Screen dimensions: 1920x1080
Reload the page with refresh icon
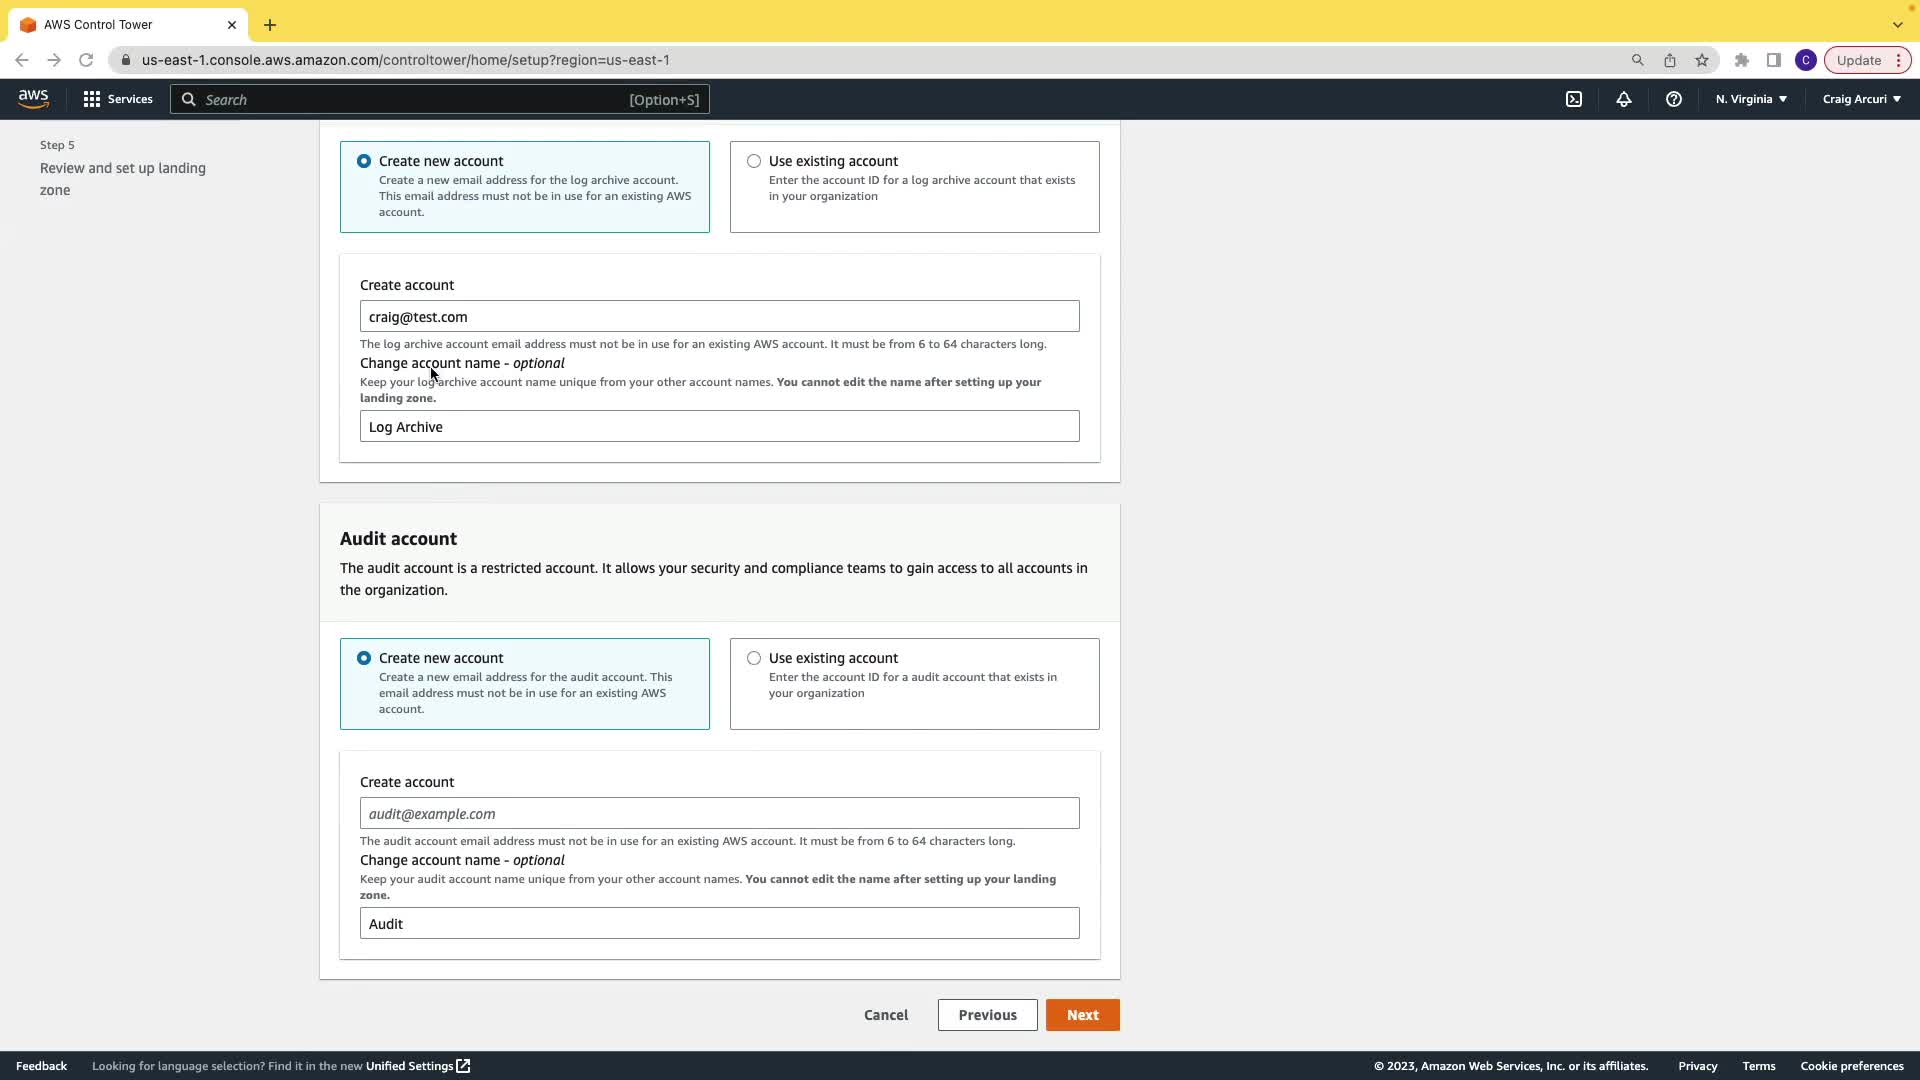(x=86, y=60)
